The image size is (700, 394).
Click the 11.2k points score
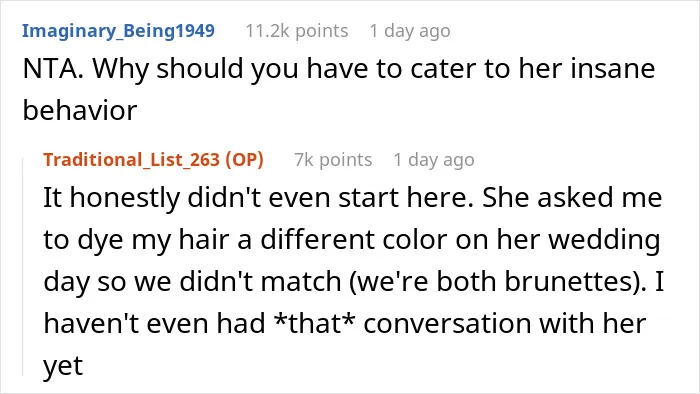click(x=297, y=31)
